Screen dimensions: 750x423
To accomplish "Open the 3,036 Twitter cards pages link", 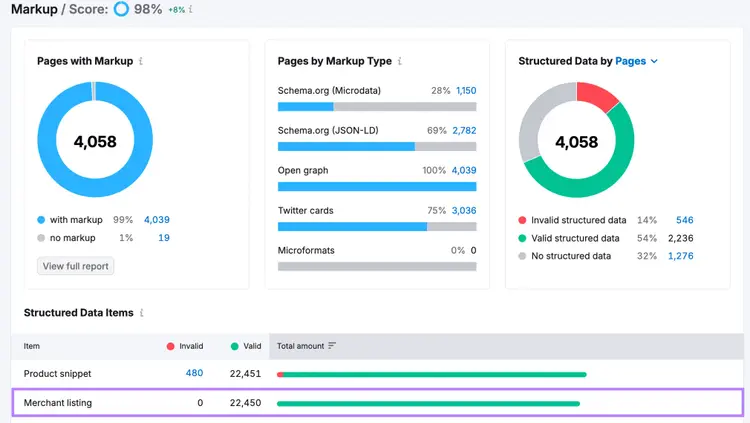I will [x=464, y=211].
